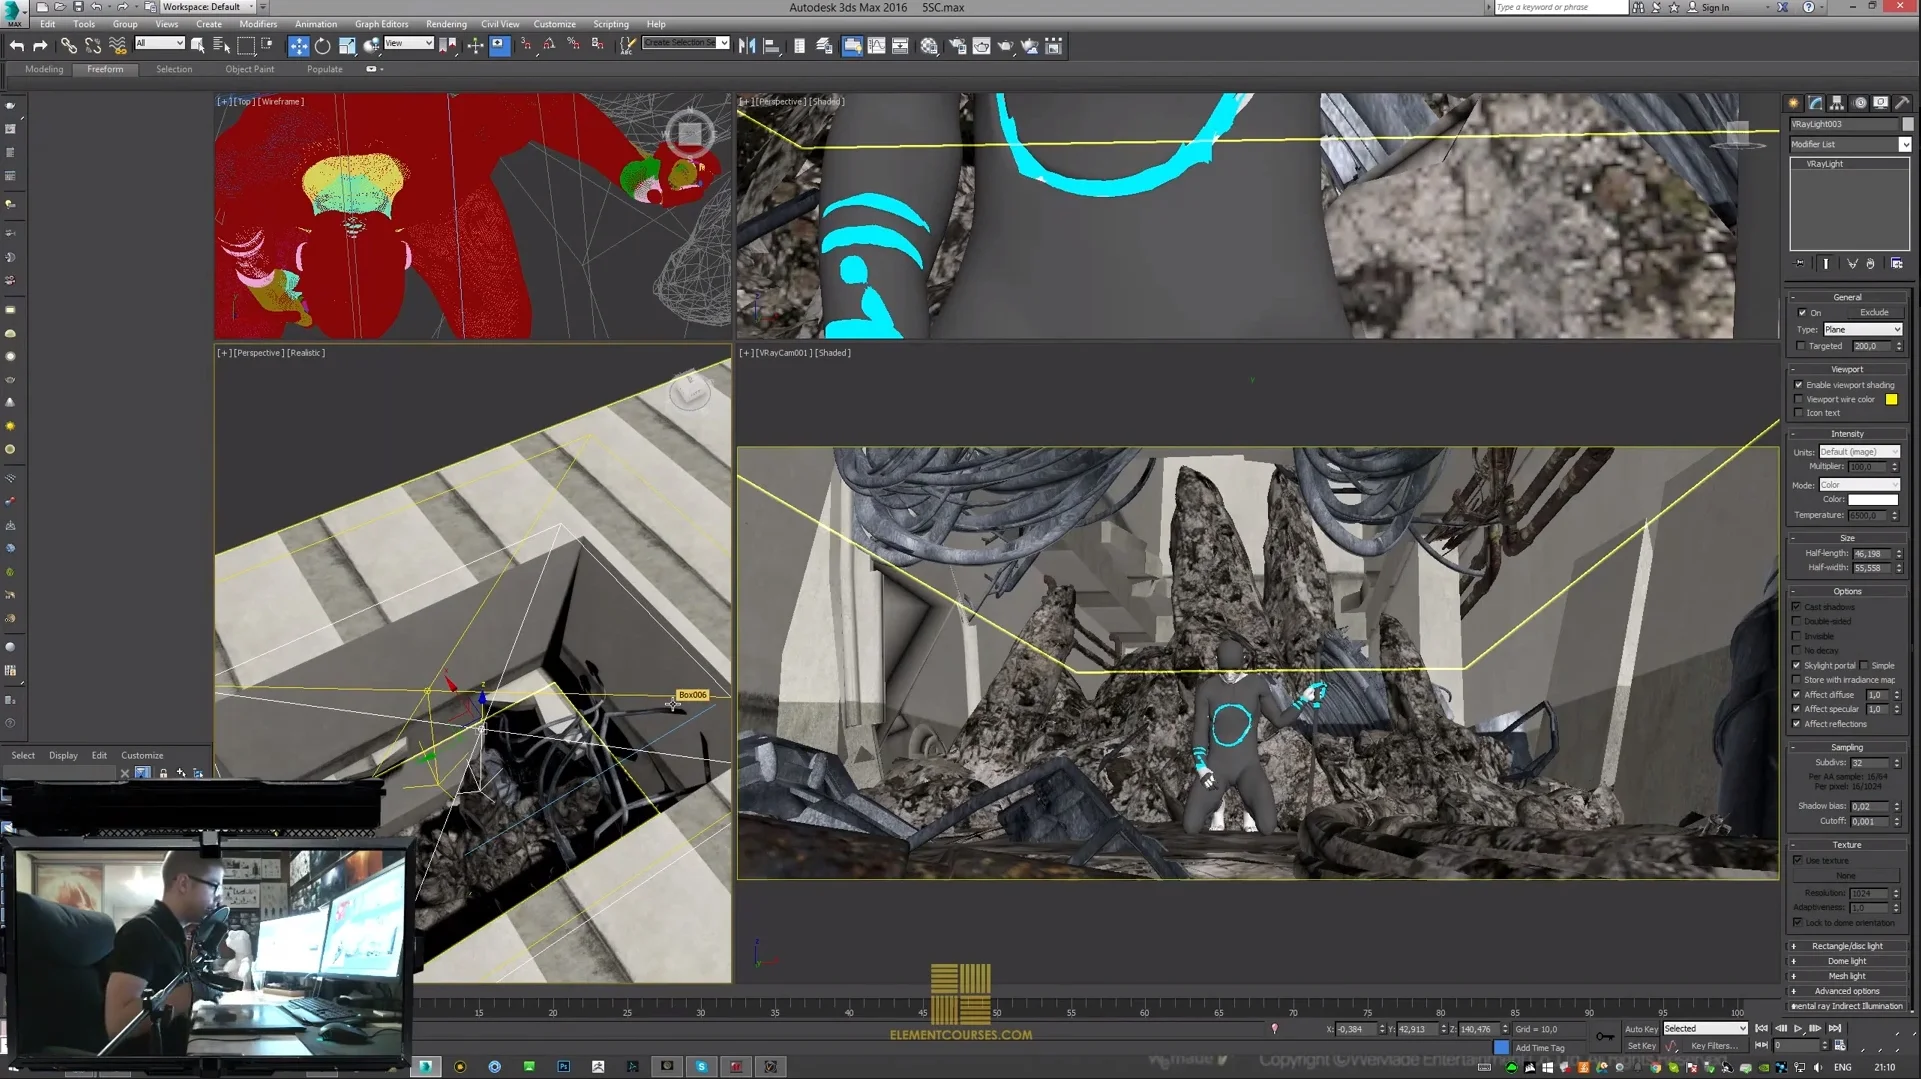Open the Modifiers menu
The width and height of the screenshot is (1921, 1079).
pos(258,24)
